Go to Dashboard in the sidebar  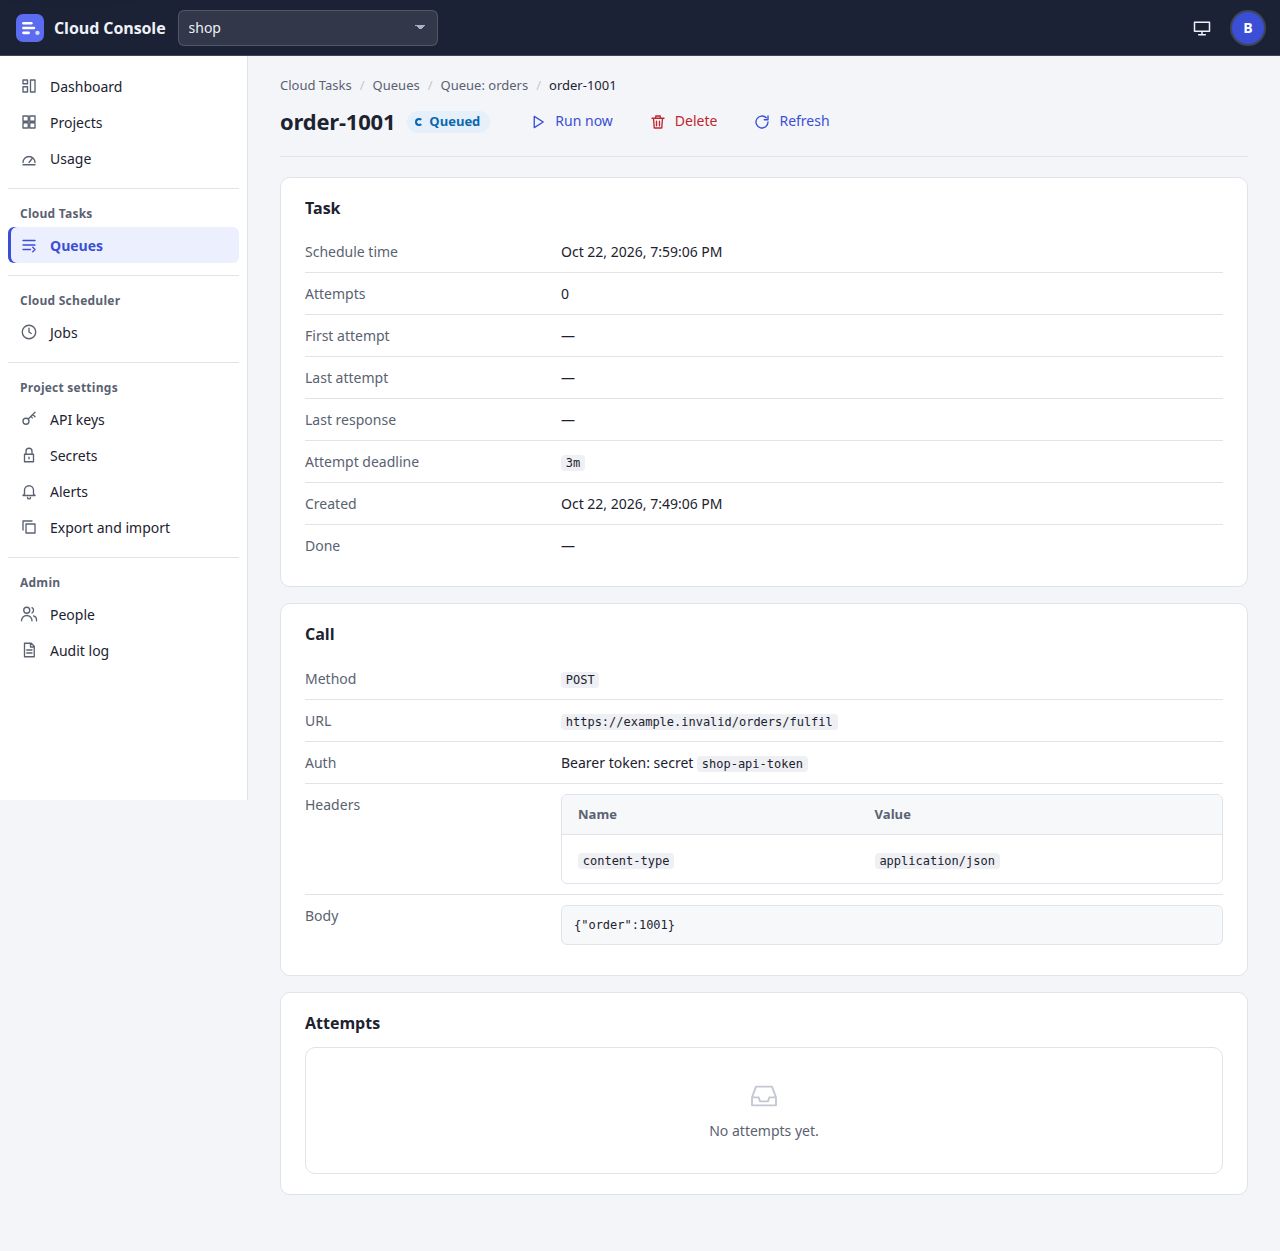pos(124,87)
